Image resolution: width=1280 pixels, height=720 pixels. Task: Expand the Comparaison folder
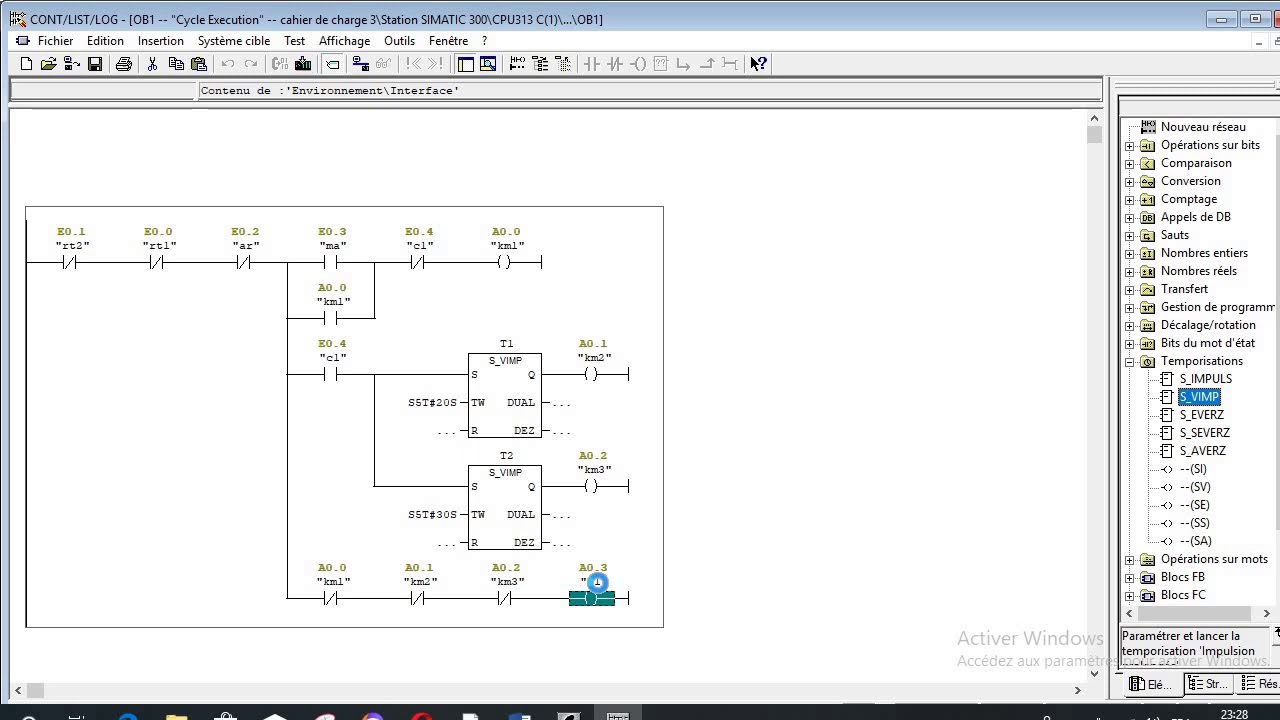[x=1130, y=164]
